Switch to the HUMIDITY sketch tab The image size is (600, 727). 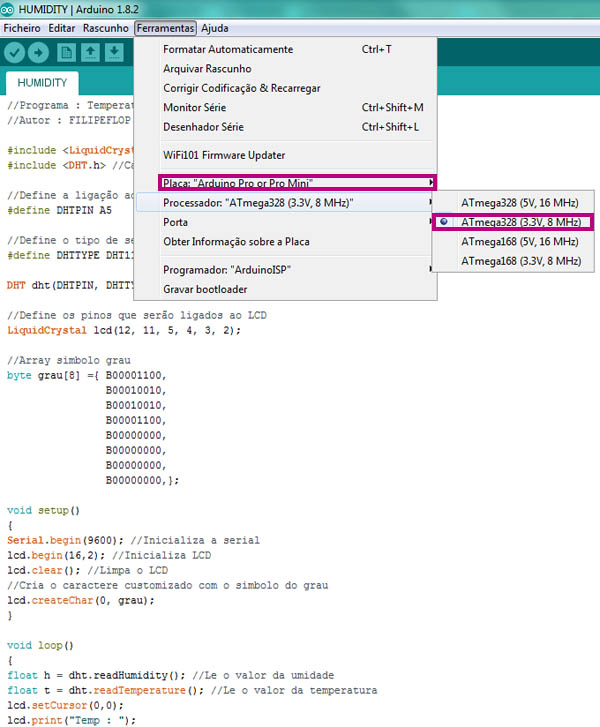(x=42, y=83)
